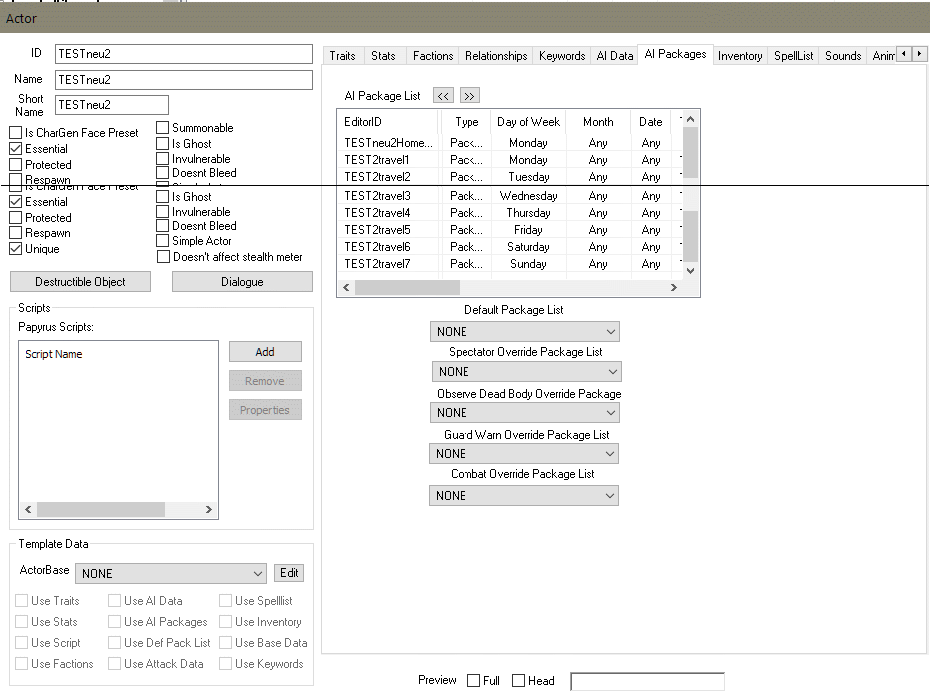The image size is (930, 696).
Task: Click the >> button beside AI Package List
Action: tap(470, 96)
